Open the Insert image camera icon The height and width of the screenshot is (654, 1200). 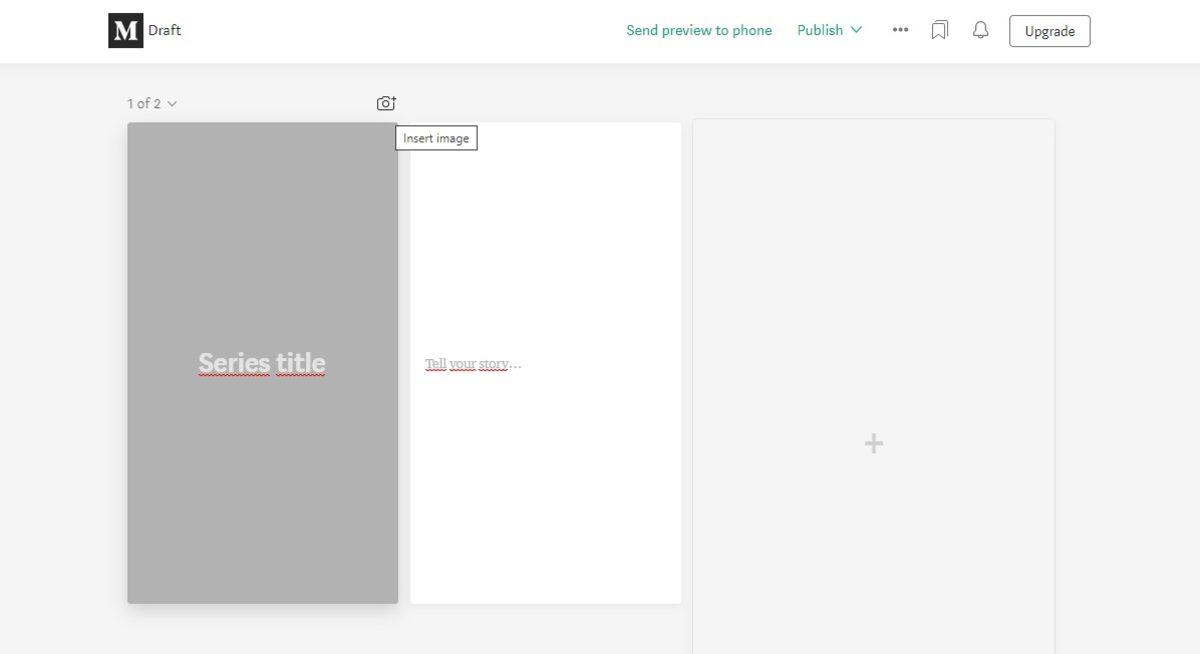(x=385, y=101)
